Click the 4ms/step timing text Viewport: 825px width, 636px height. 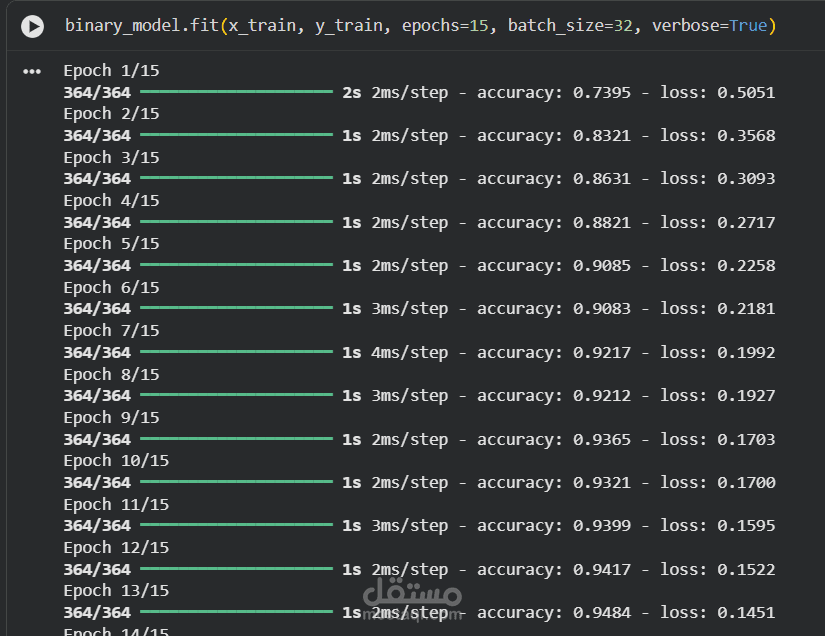point(410,352)
